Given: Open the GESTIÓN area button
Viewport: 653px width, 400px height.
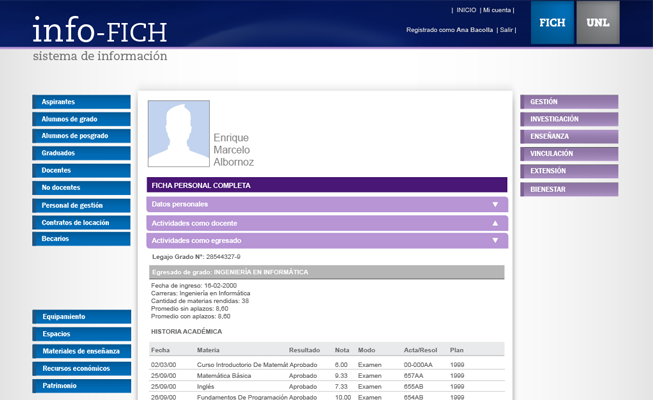Looking at the screenshot, I should [x=569, y=102].
